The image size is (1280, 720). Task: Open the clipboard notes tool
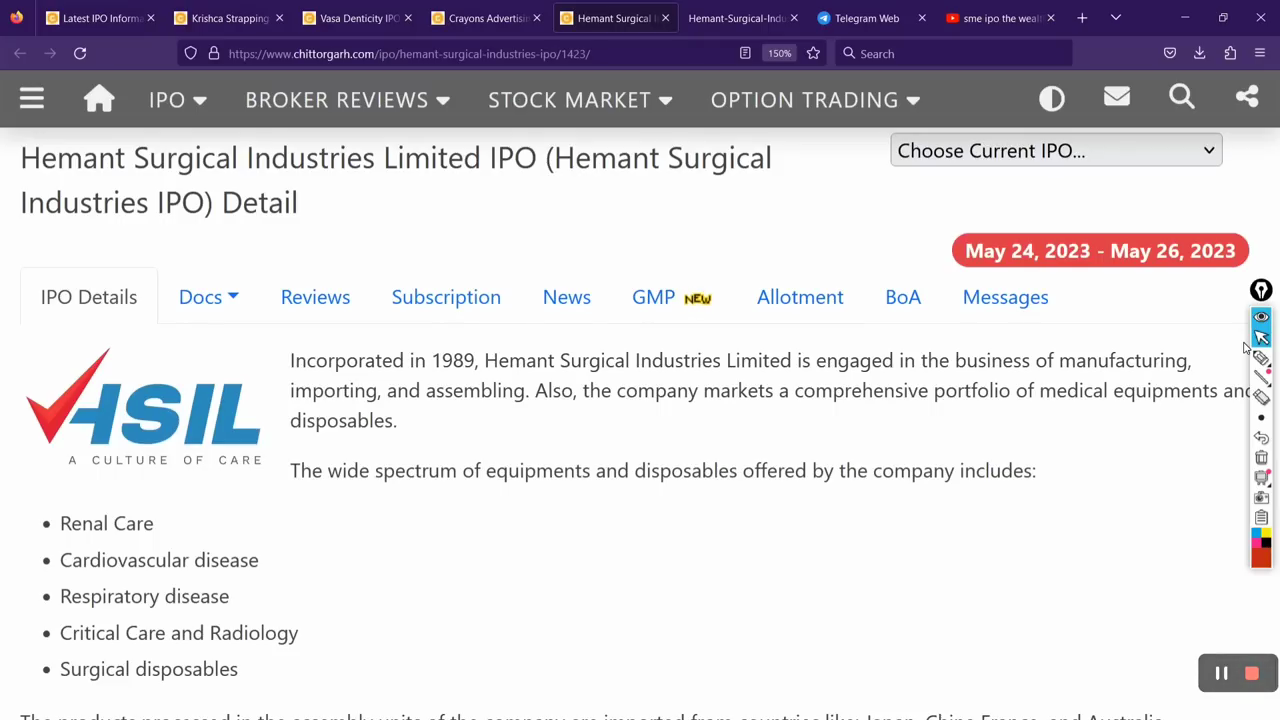point(1261,518)
